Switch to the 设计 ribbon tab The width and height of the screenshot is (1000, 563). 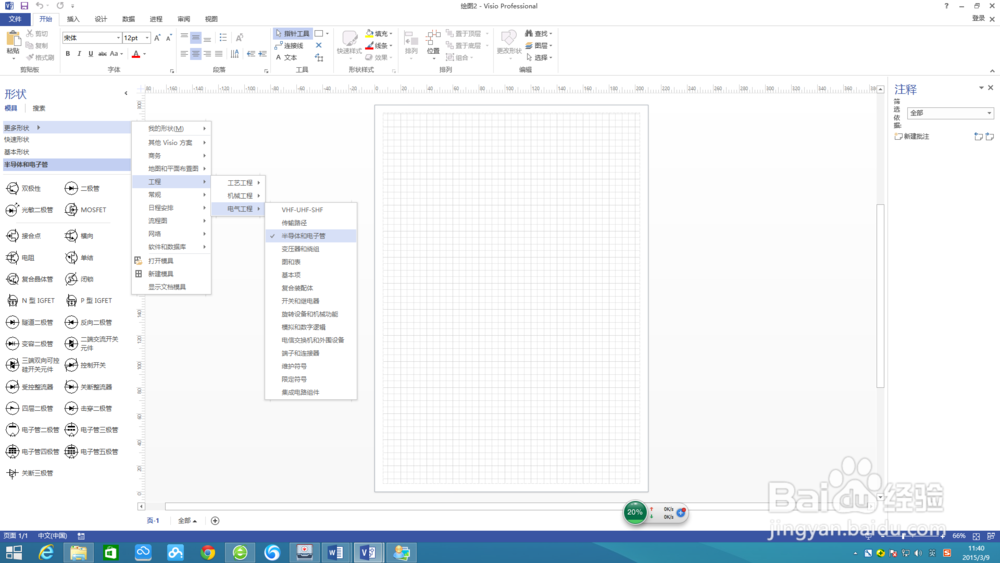tap(101, 19)
